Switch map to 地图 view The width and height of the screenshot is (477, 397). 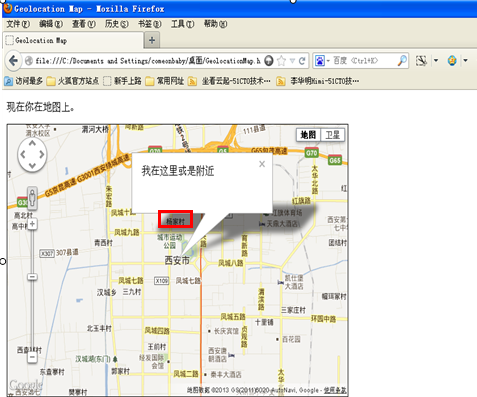pyautogui.click(x=308, y=135)
